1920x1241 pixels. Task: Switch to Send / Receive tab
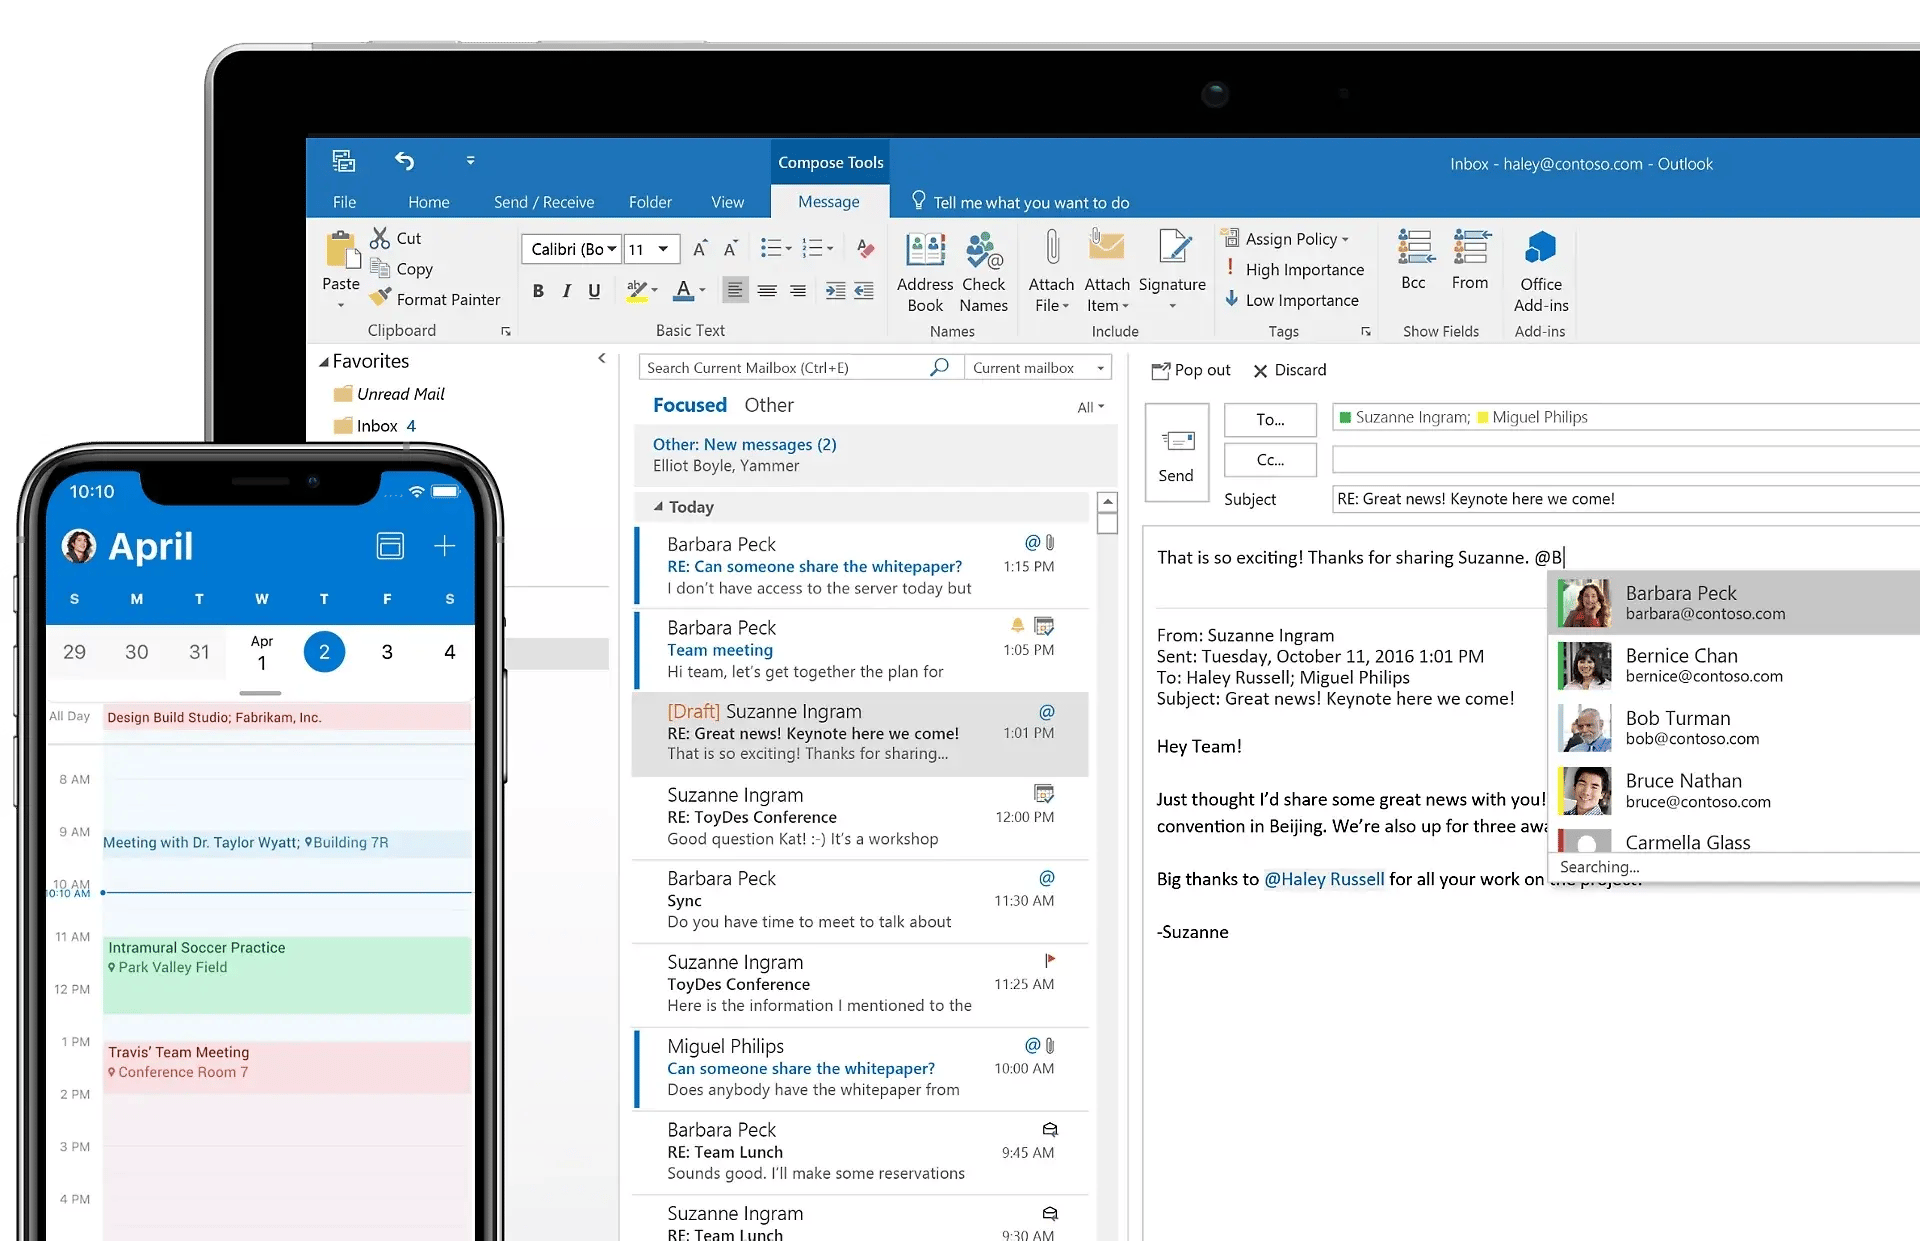544,202
